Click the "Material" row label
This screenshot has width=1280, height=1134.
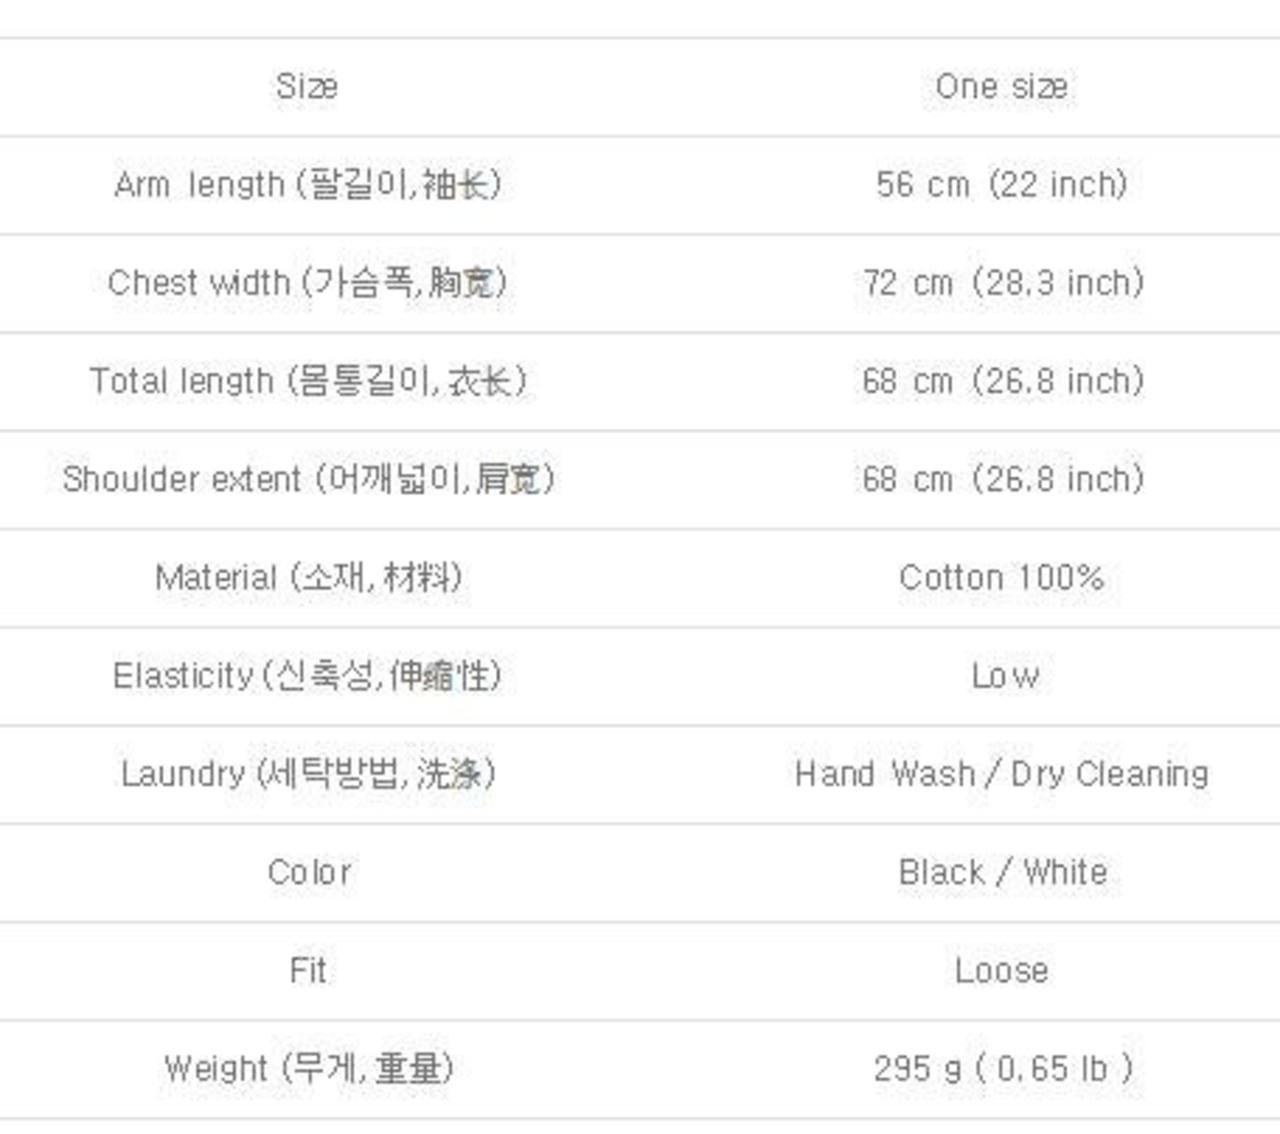pos(307,577)
